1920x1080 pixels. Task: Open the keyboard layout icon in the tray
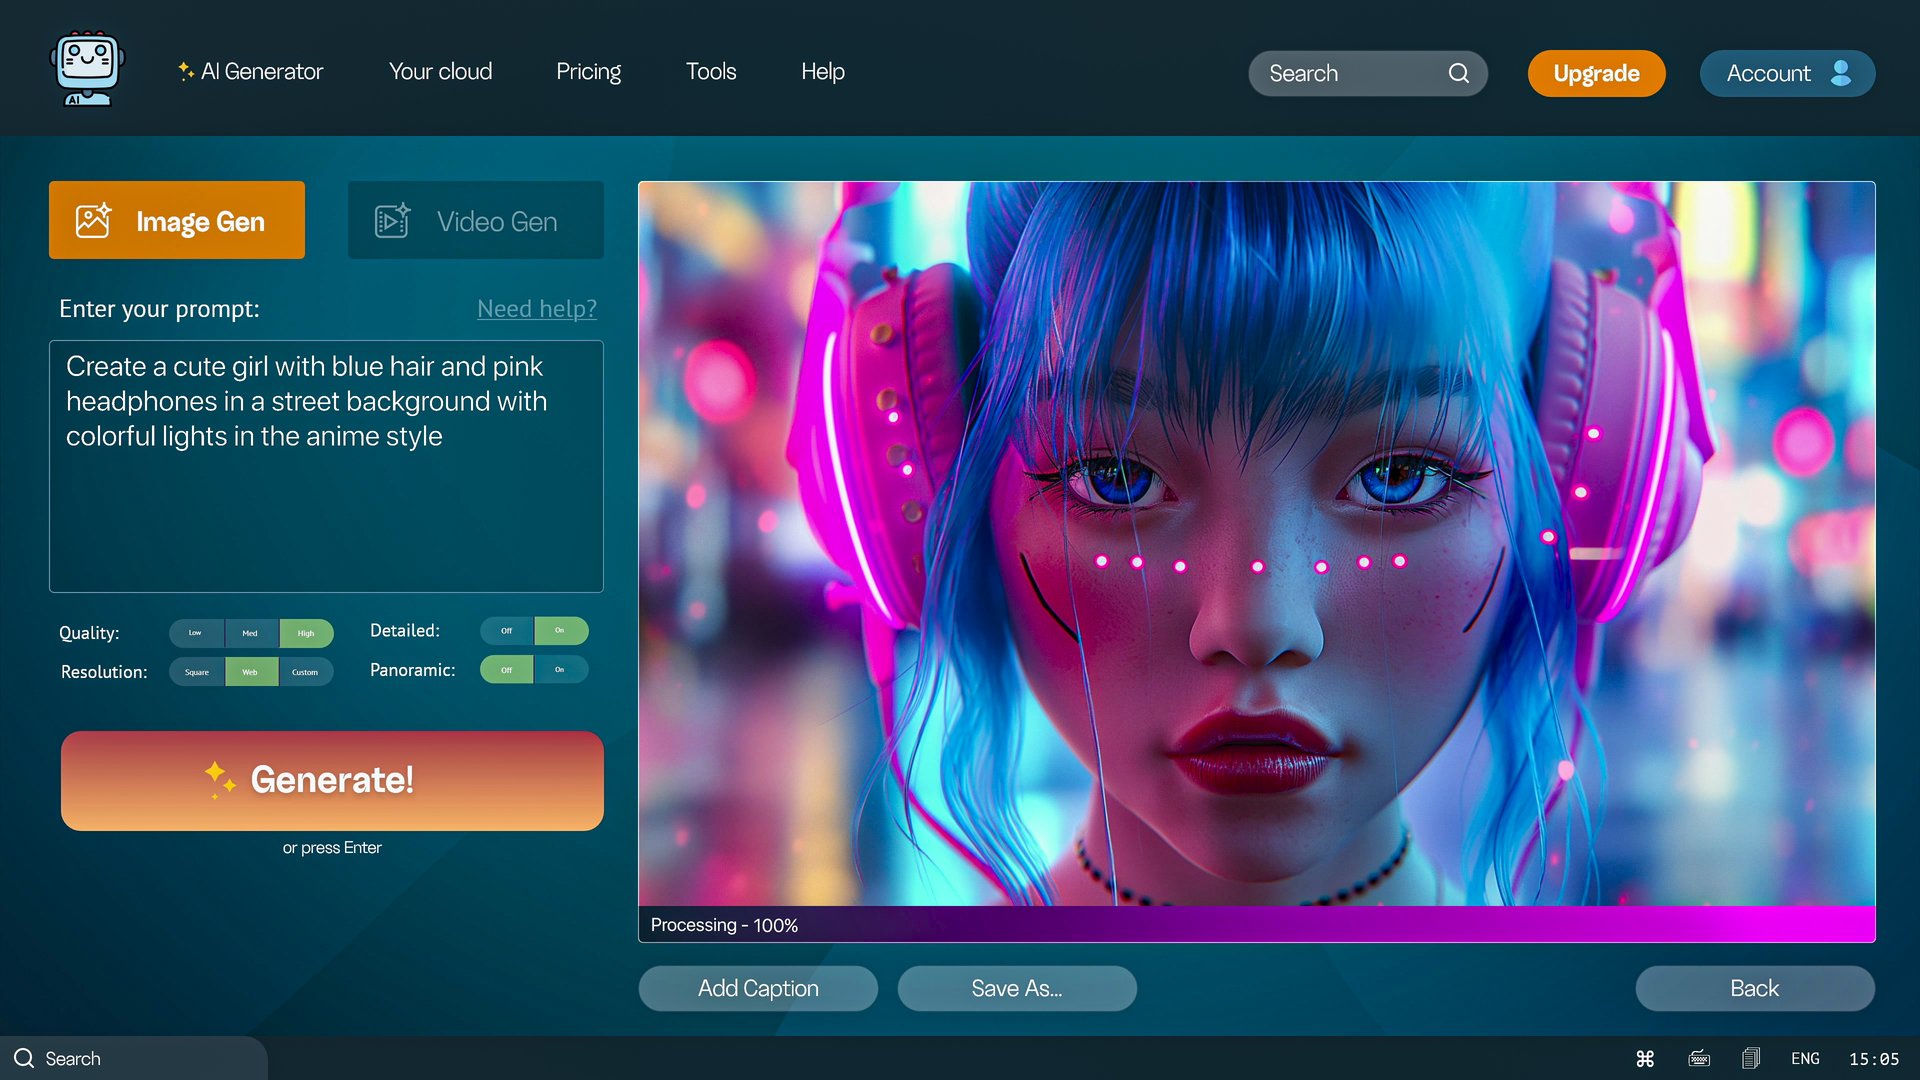1699,1057
